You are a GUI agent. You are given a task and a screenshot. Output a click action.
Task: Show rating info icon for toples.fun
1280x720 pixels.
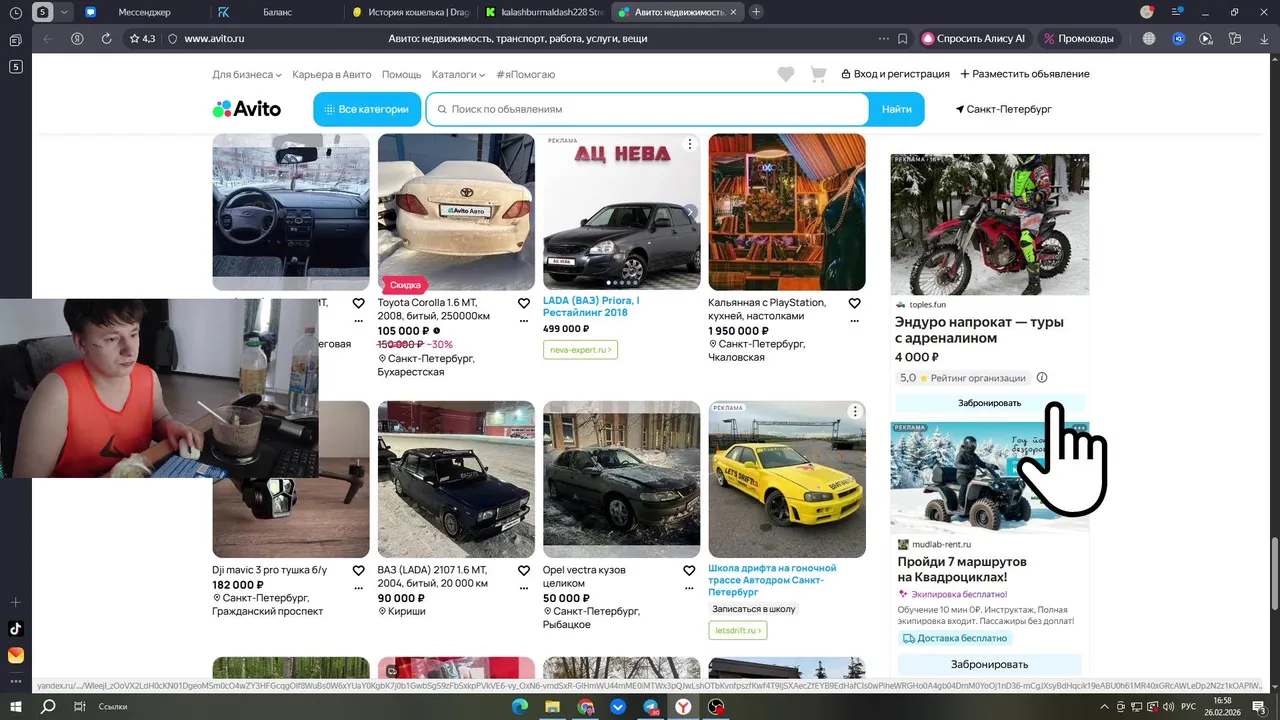tap(1042, 378)
